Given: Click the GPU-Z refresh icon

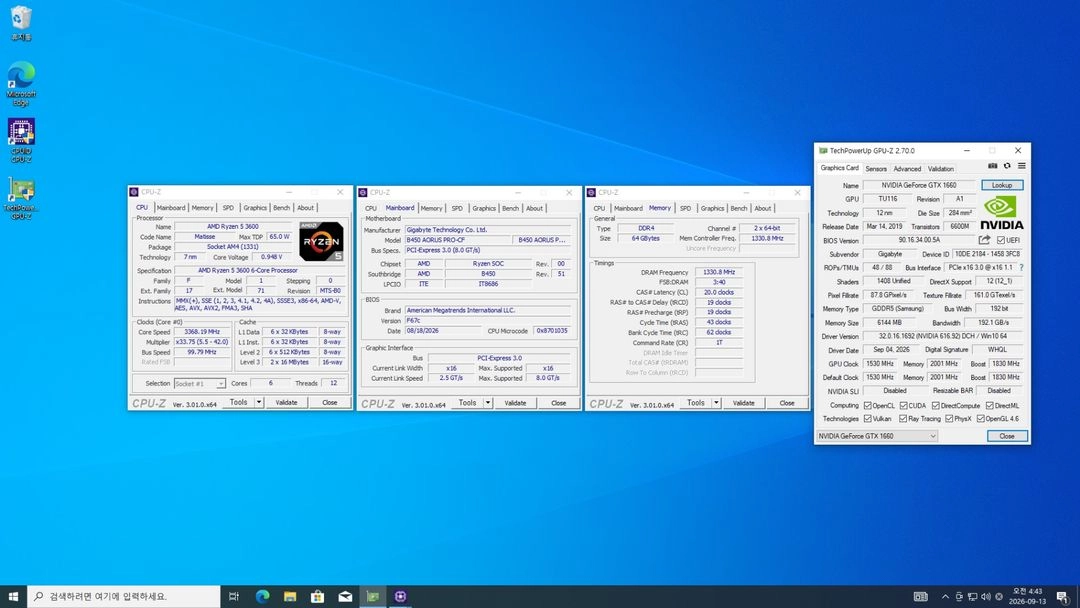Looking at the screenshot, I should [1007, 166].
